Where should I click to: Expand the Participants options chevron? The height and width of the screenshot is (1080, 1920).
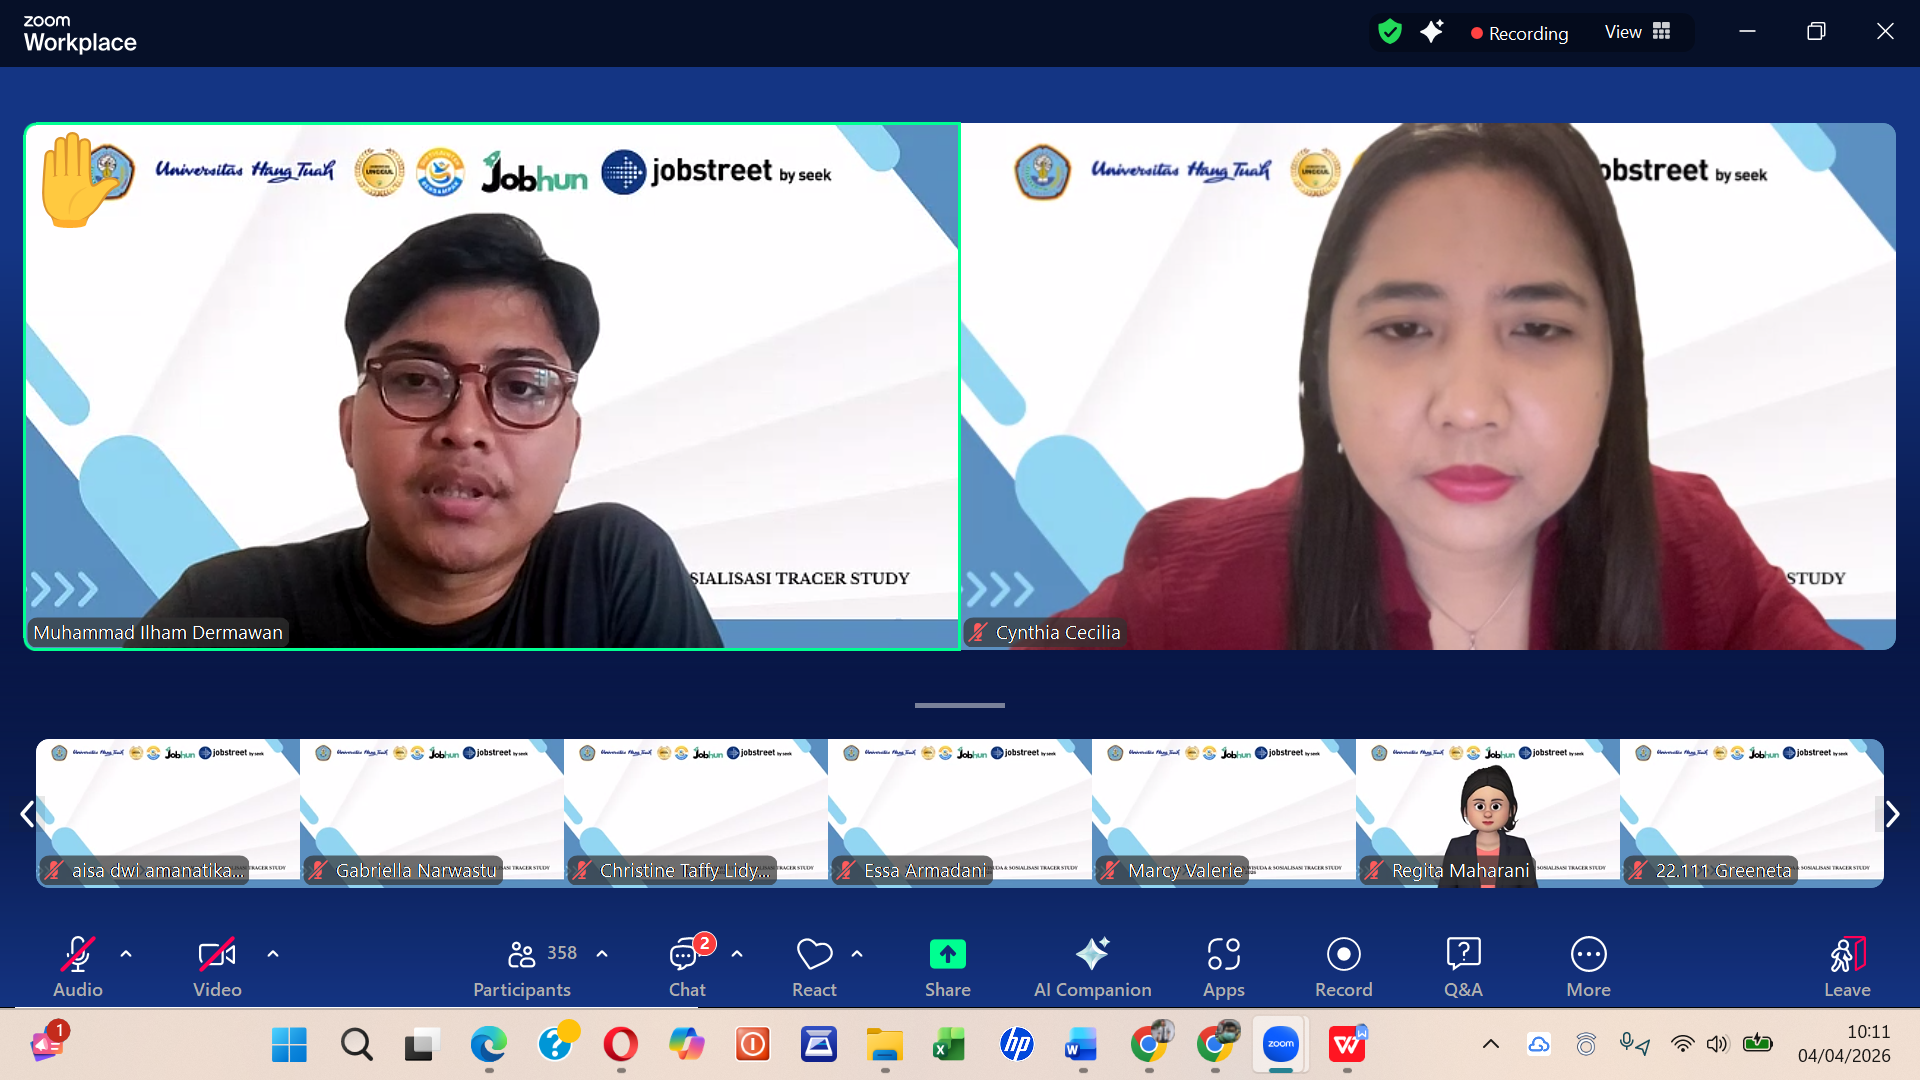click(602, 954)
